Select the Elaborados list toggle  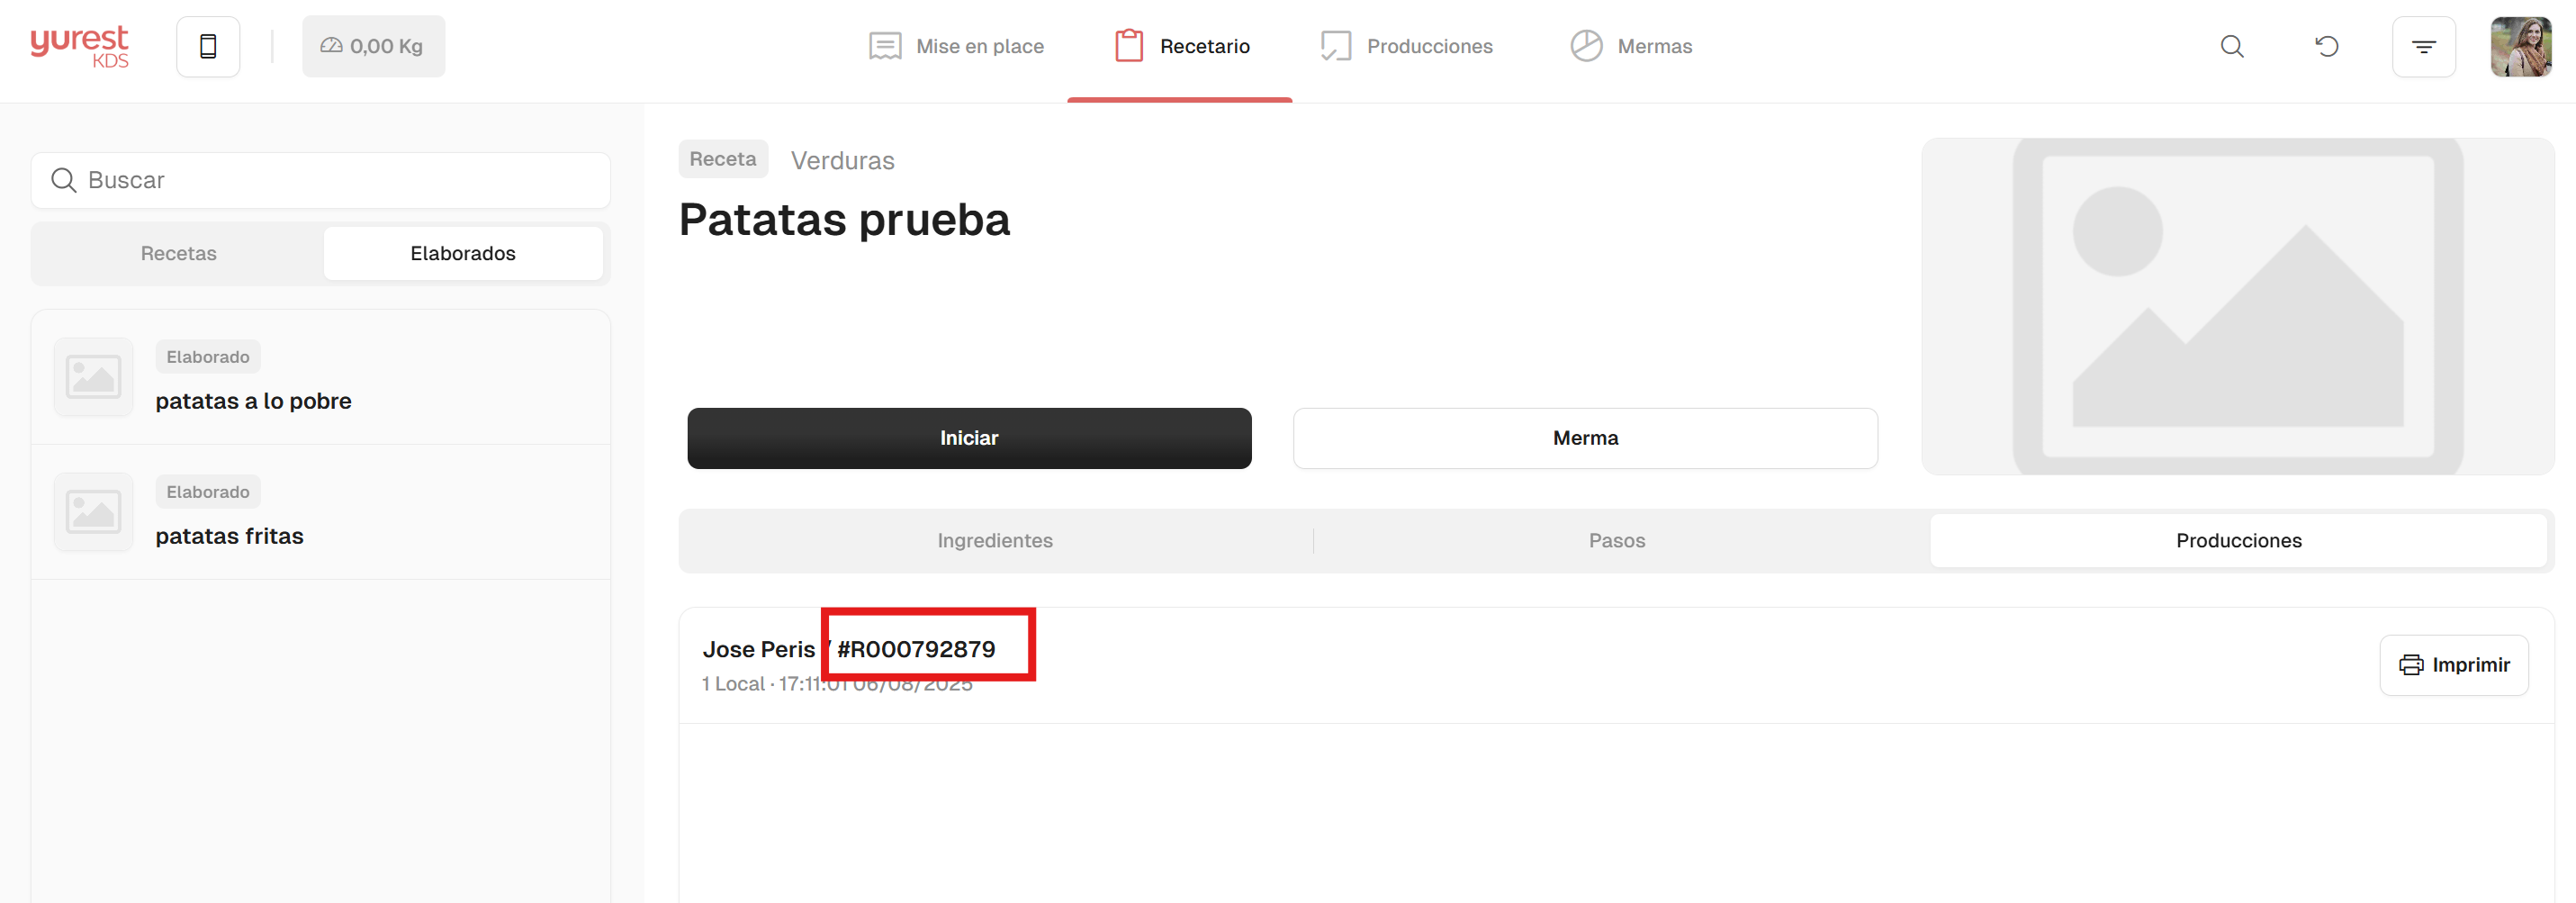(x=462, y=254)
